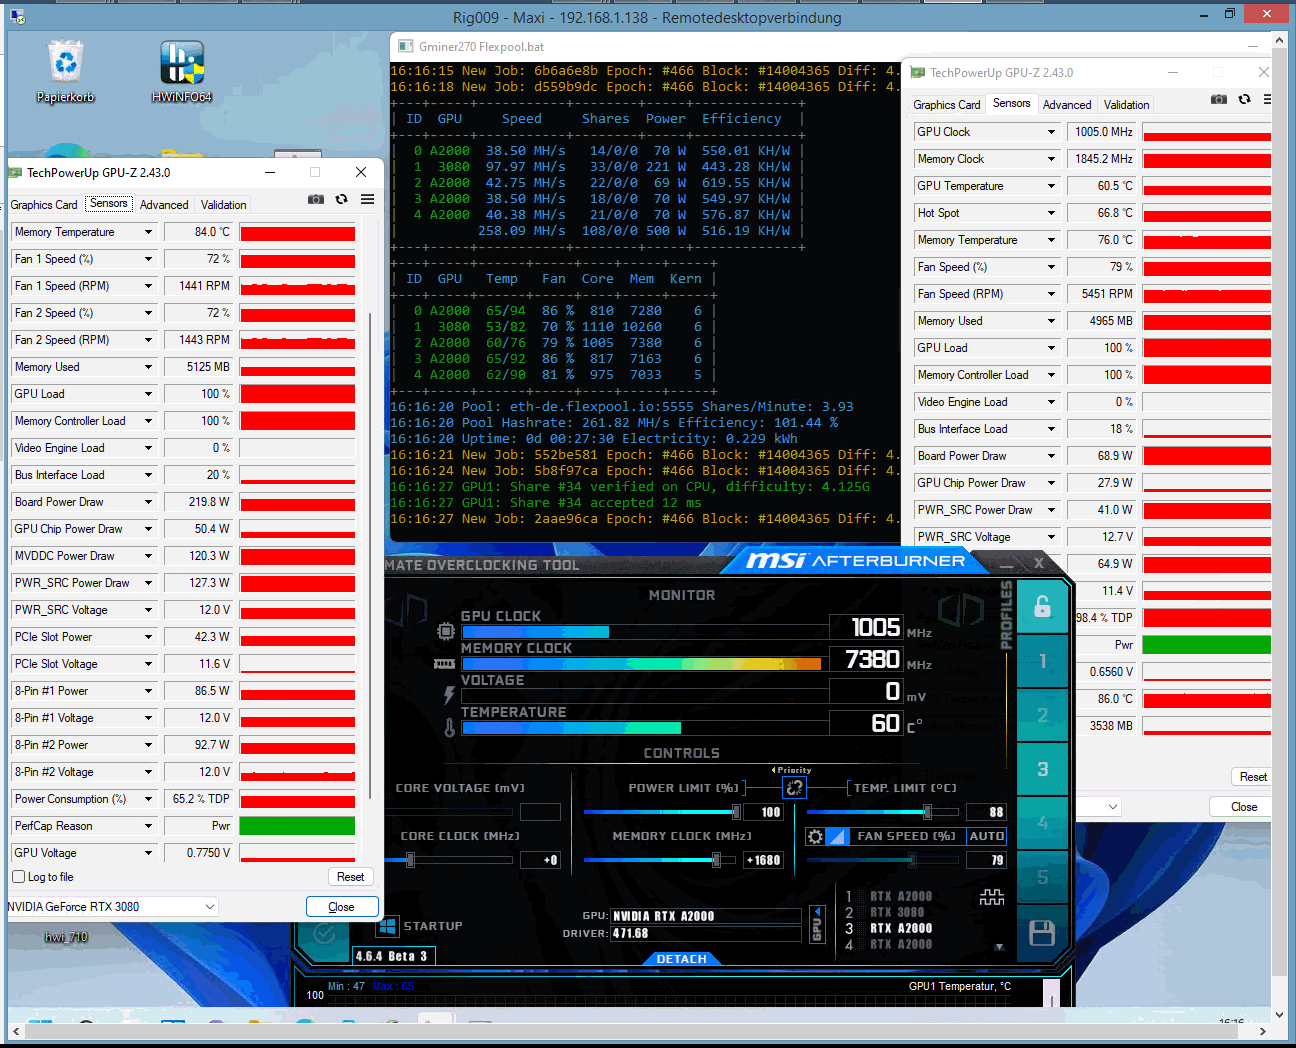The width and height of the screenshot is (1296, 1048).
Task: Toggle power/temp limit priority link icon
Action: point(794,787)
